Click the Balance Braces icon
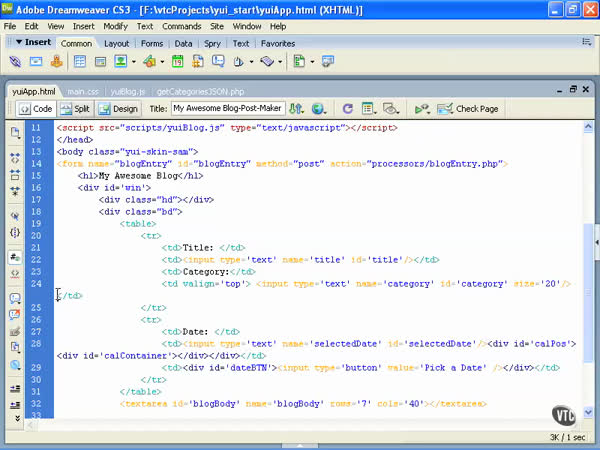Screen dimensions: 600x450 (15, 233)
